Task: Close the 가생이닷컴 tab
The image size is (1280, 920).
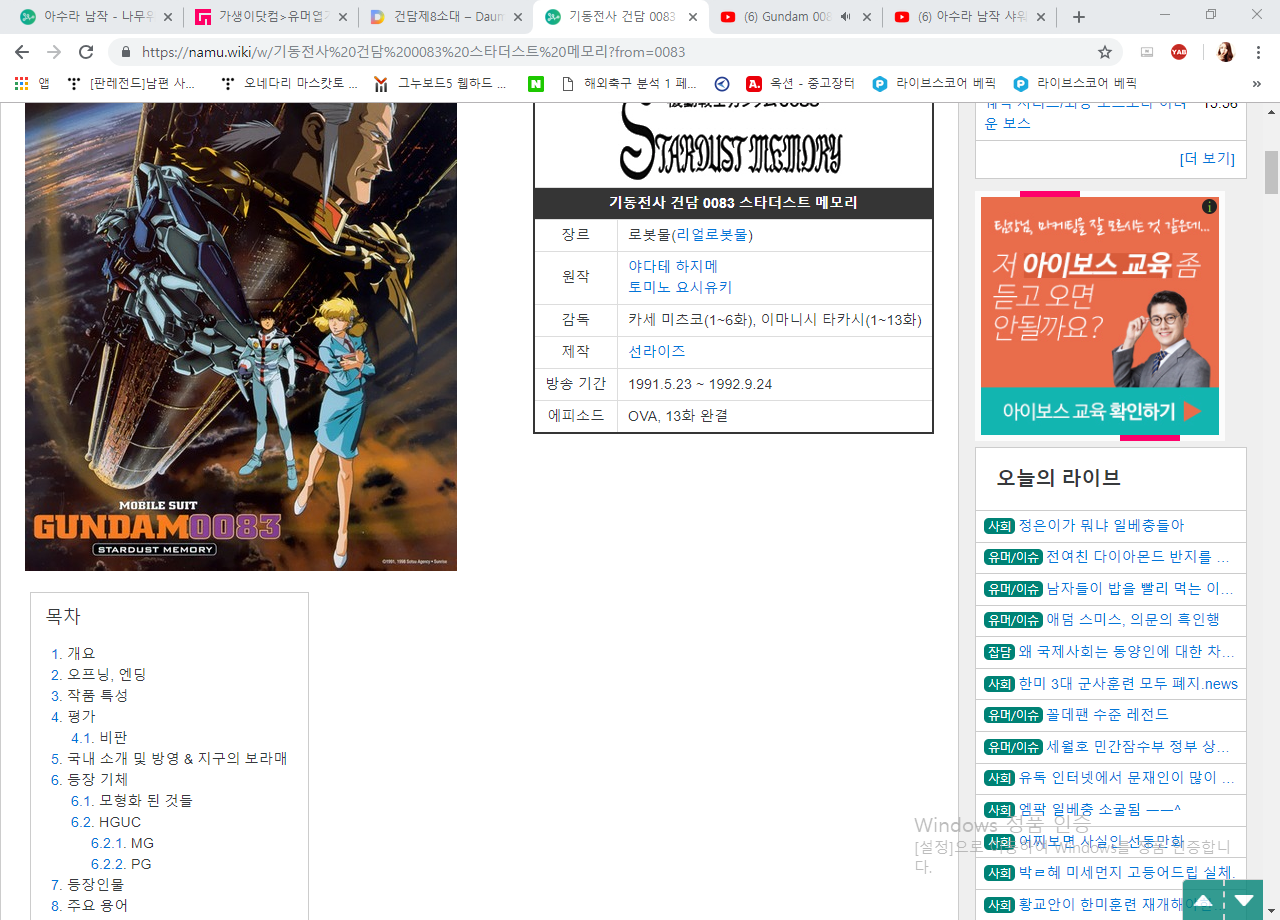Action: (343, 17)
